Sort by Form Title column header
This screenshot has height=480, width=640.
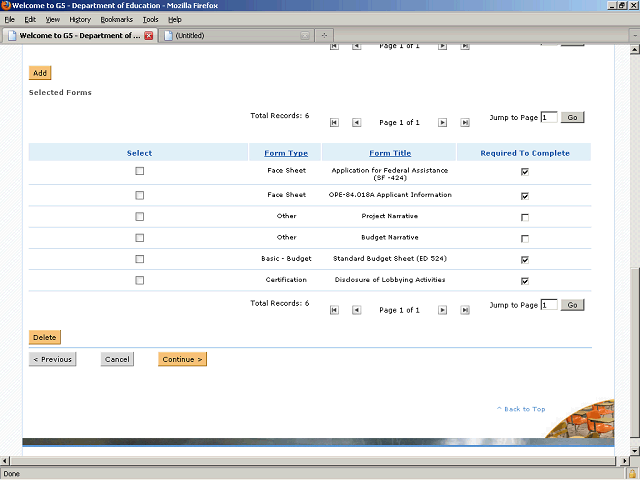pyautogui.click(x=390, y=153)
